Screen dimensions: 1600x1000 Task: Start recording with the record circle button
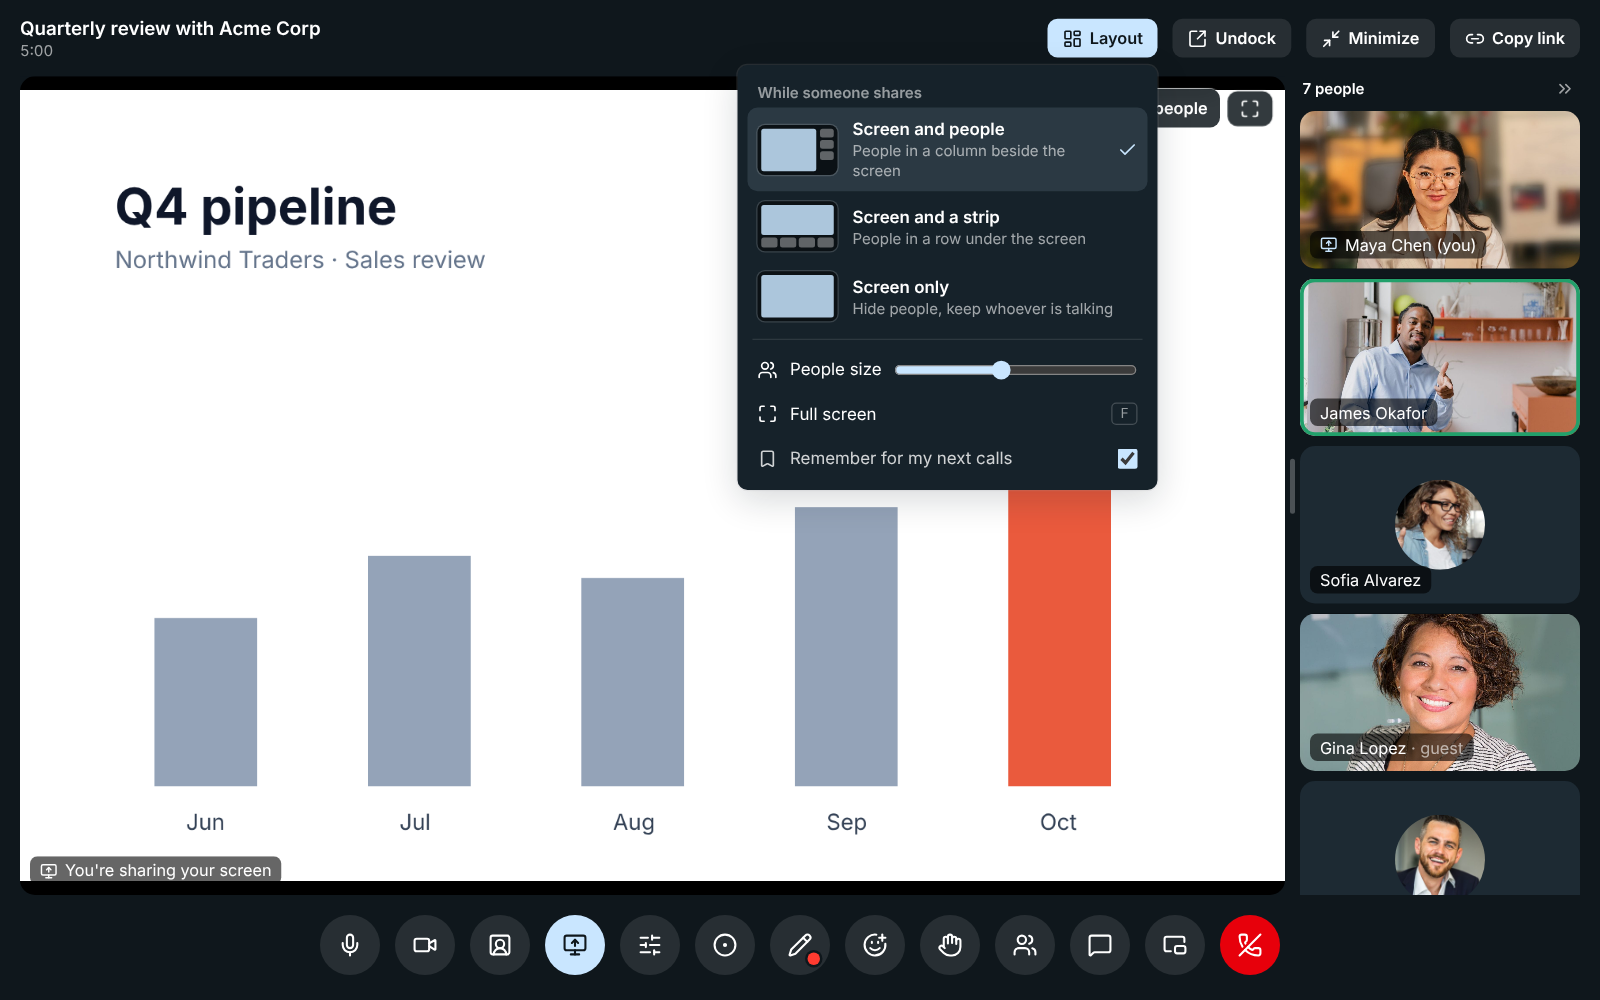point(725,945)
